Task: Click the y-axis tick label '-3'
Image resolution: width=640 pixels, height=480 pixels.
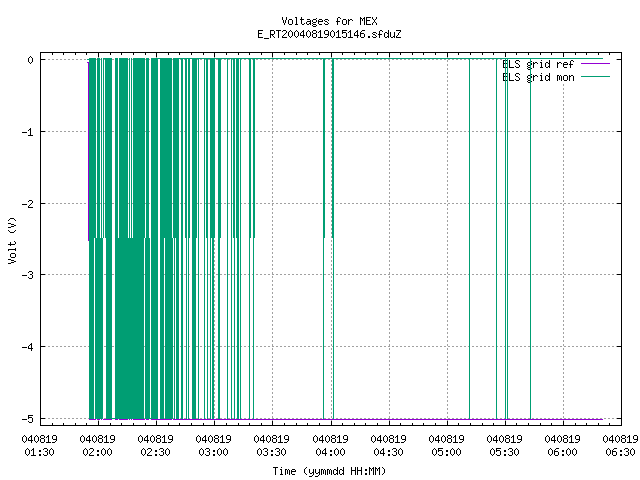Action: tap(28, 275)
